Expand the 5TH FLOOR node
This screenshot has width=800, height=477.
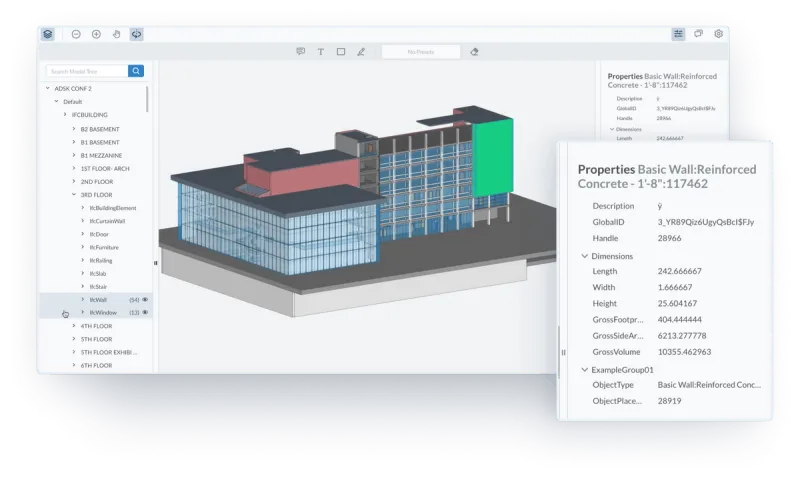click(73, 339)
